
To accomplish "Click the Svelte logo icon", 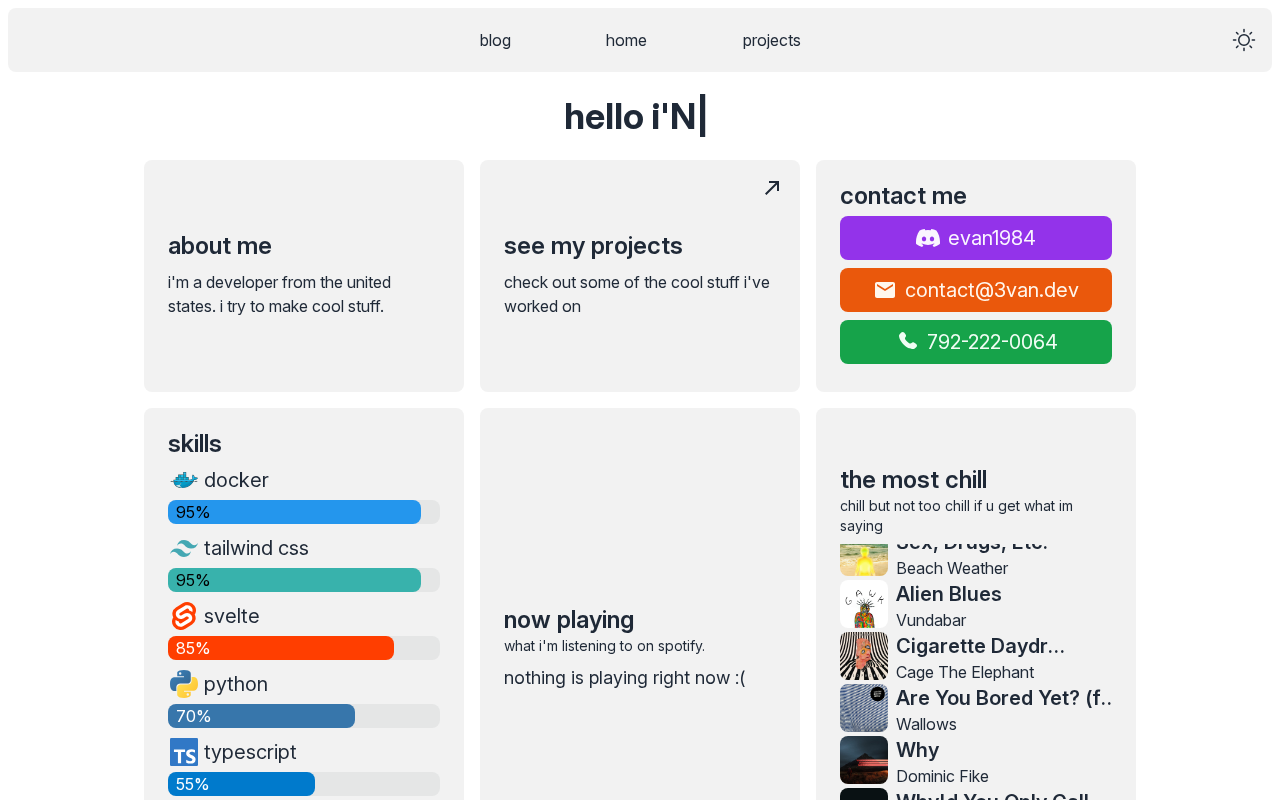I will [184, 616].
